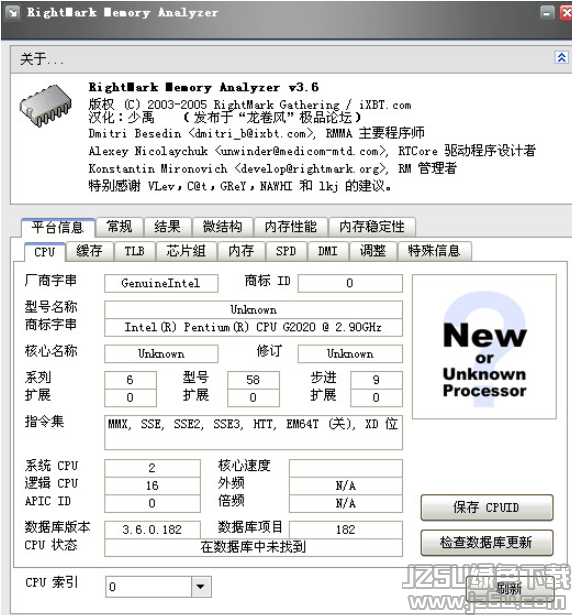The image size is (572, 615).
Task: Select the 内存稳定性 tab
Action: [372, 227]
